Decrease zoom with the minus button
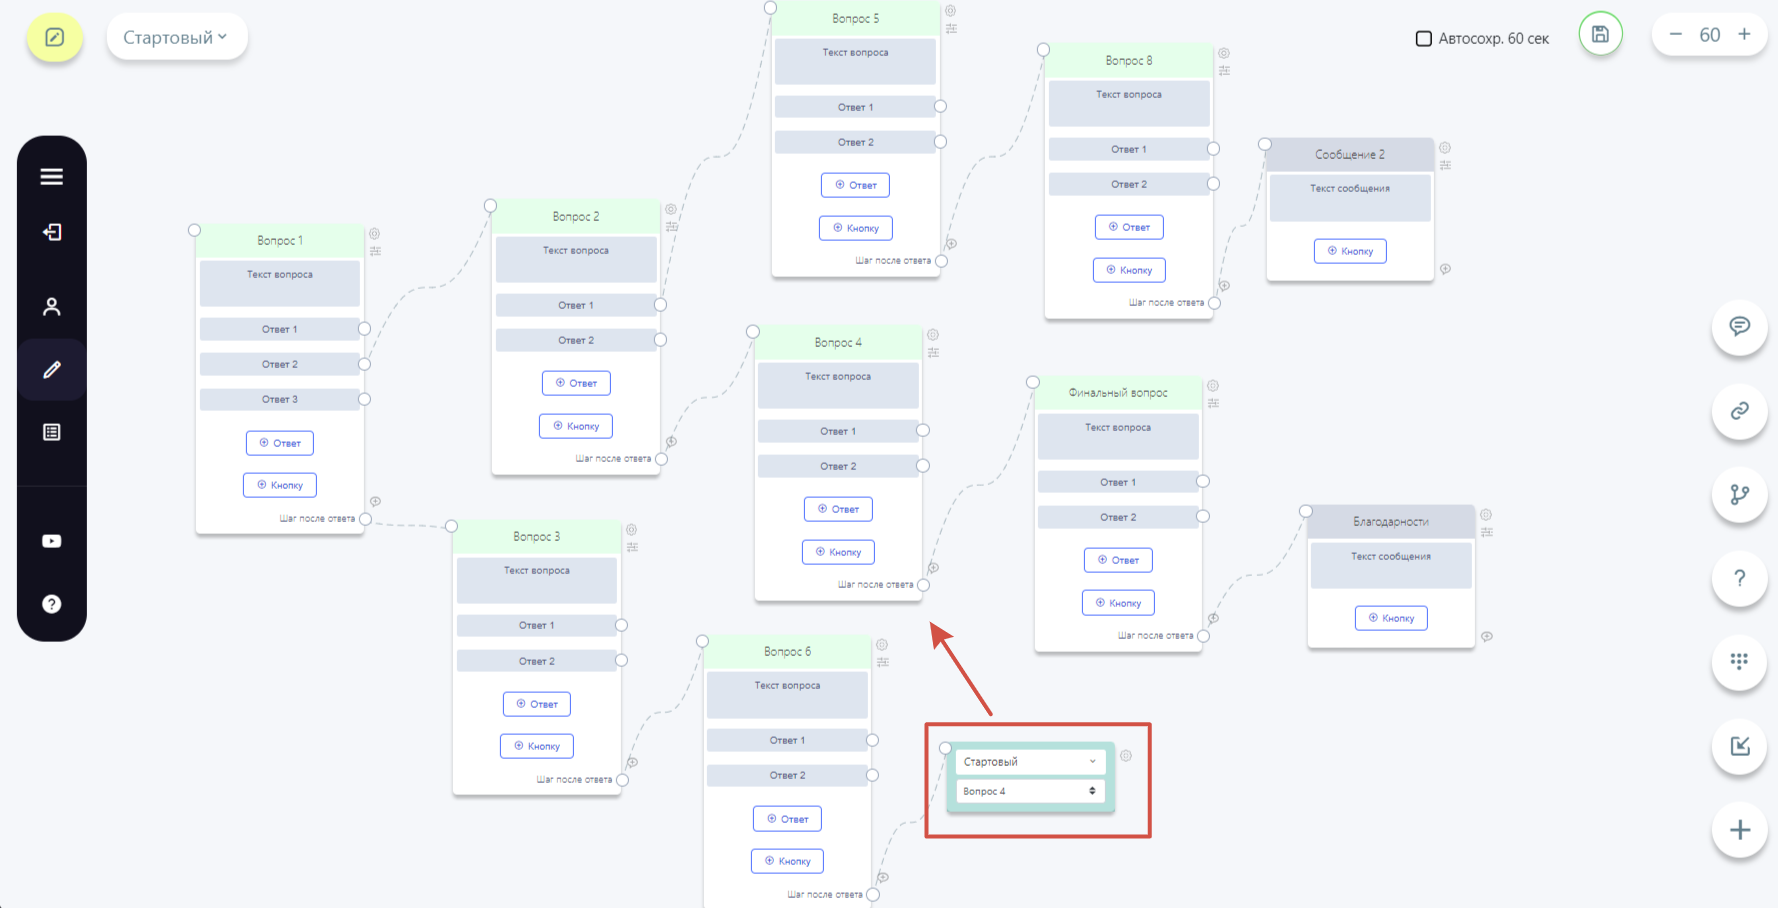This screenshot has width=1778, height=908. click(1675, 34)
